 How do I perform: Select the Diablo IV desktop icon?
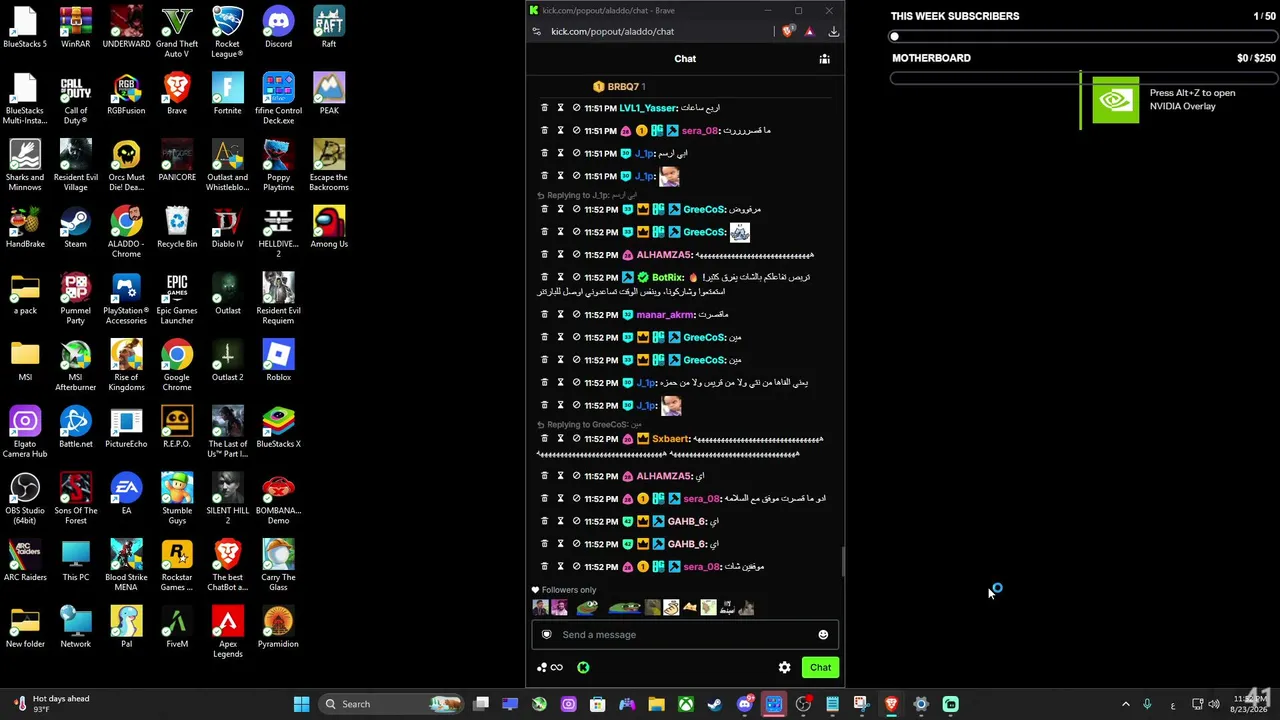click(x=228, y=227)
